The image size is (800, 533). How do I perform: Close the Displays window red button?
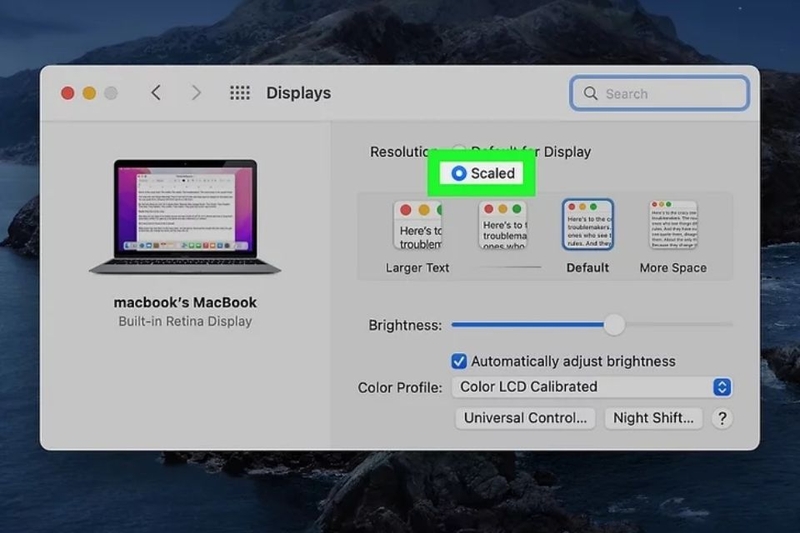coord(68,93)
